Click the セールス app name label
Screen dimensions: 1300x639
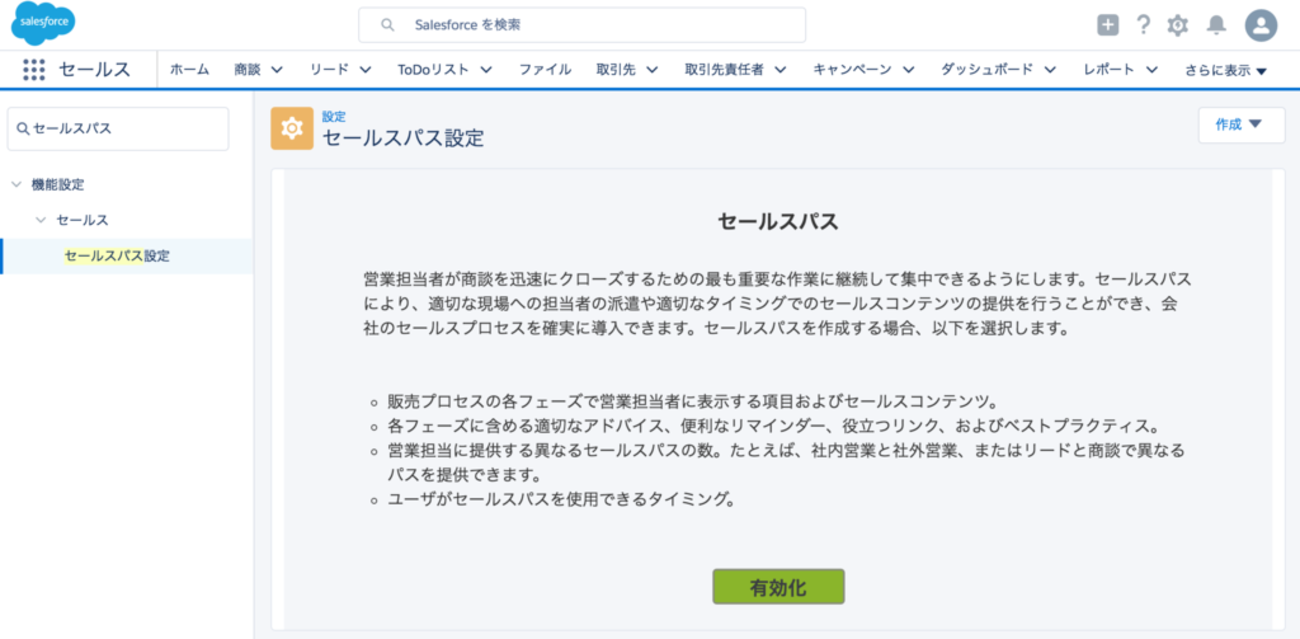(x=94, y=69)
